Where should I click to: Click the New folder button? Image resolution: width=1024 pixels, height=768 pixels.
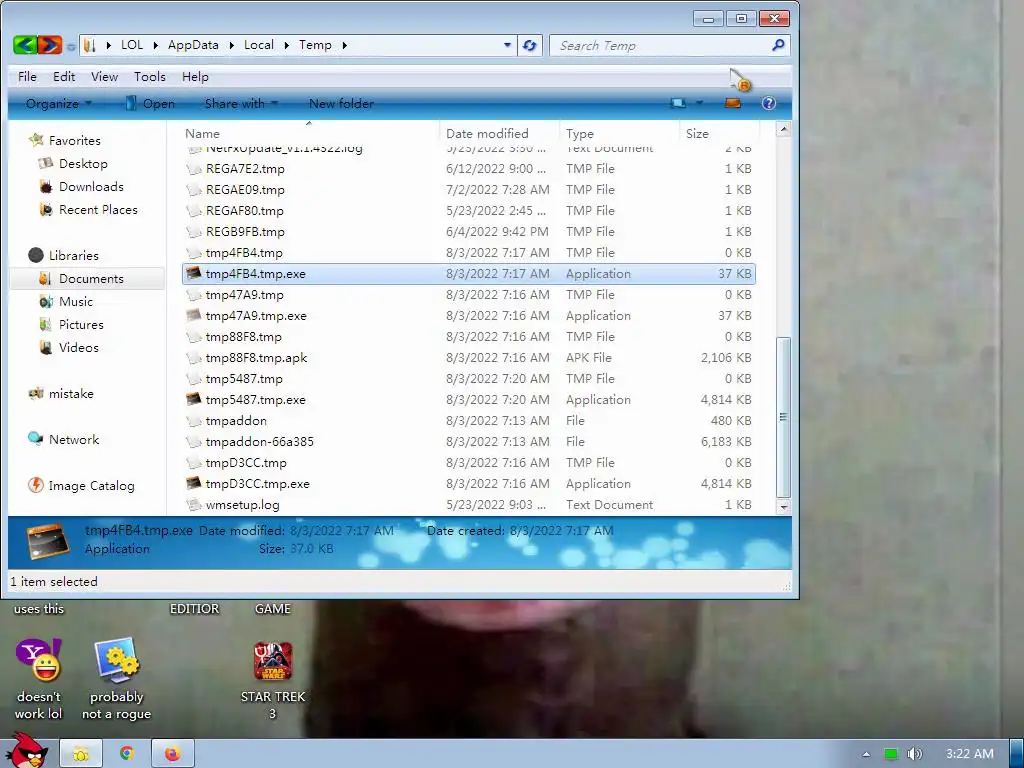point(341,103)
